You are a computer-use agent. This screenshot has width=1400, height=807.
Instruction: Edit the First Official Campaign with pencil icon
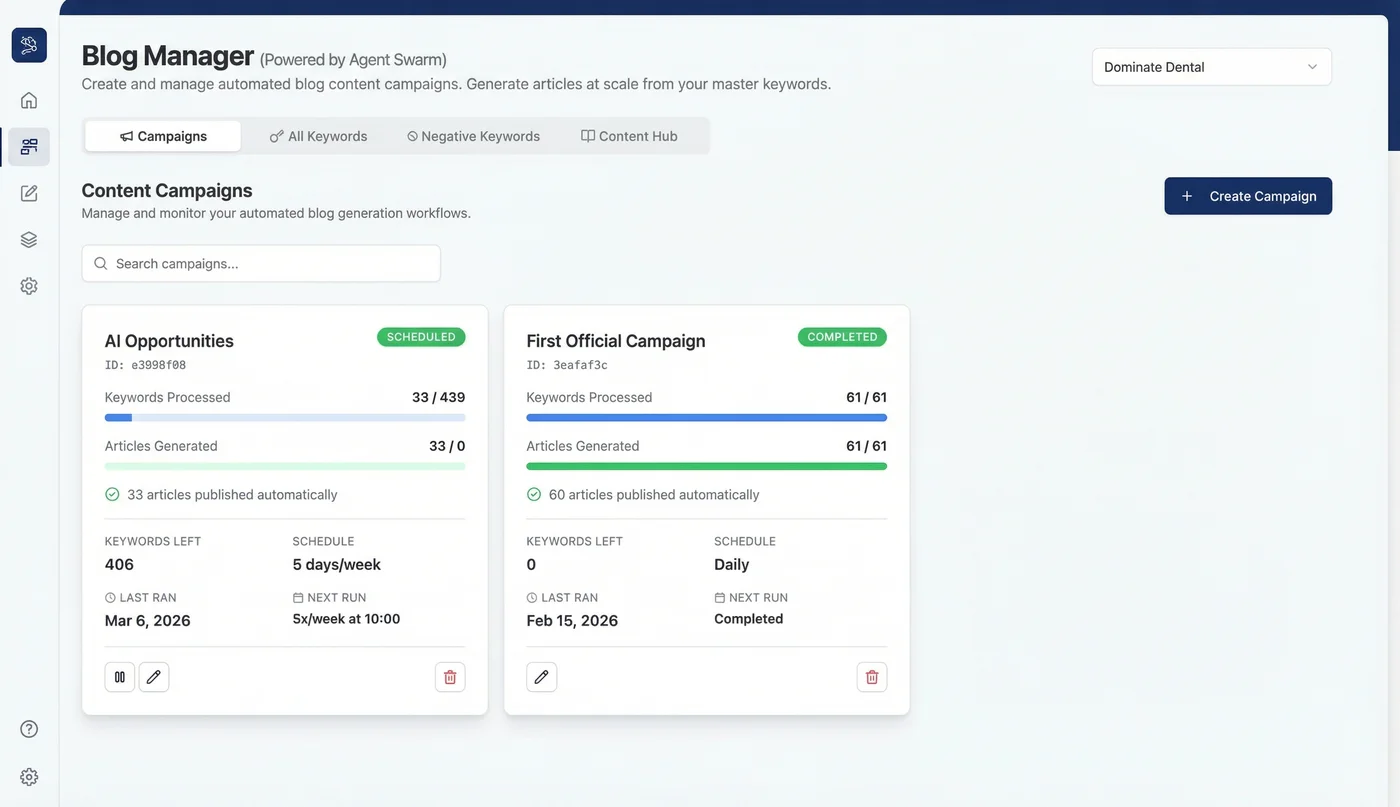pos(541,676)
